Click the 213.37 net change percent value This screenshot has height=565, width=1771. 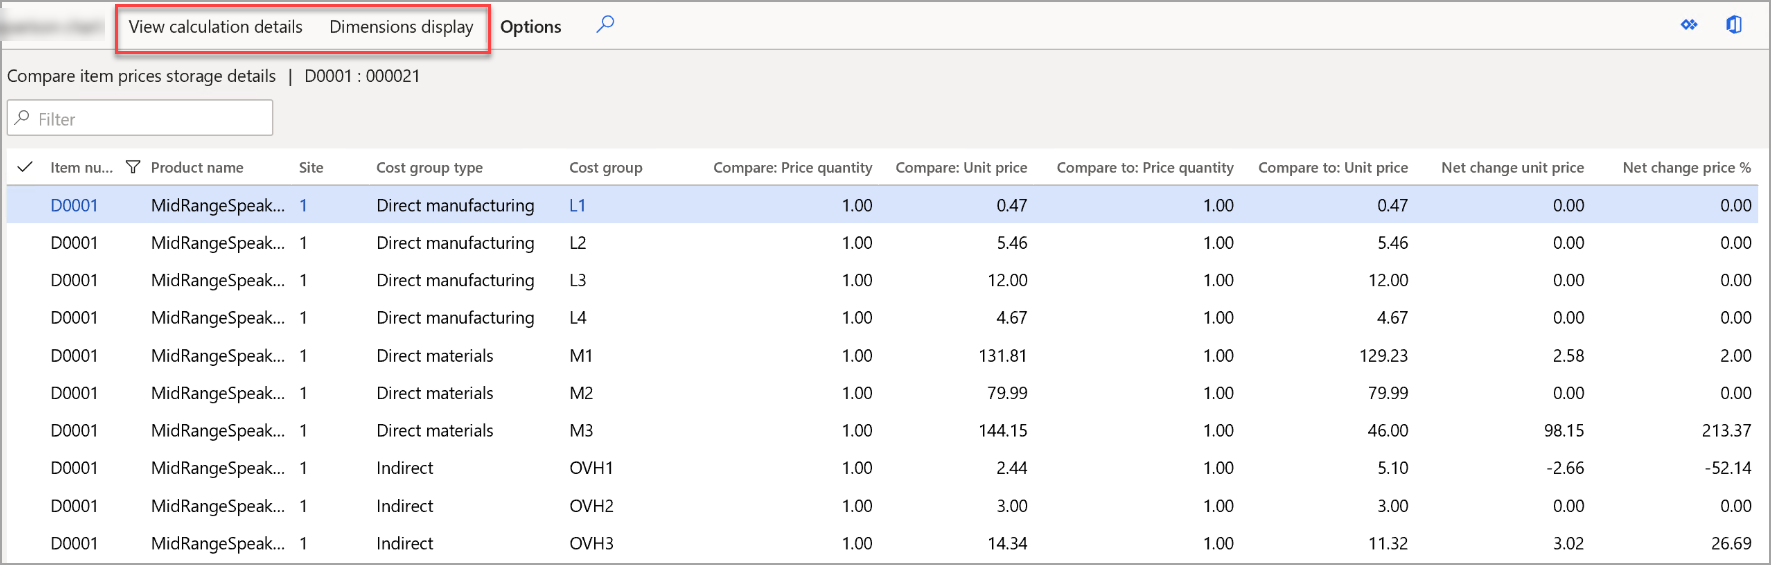pos(1727,431)
